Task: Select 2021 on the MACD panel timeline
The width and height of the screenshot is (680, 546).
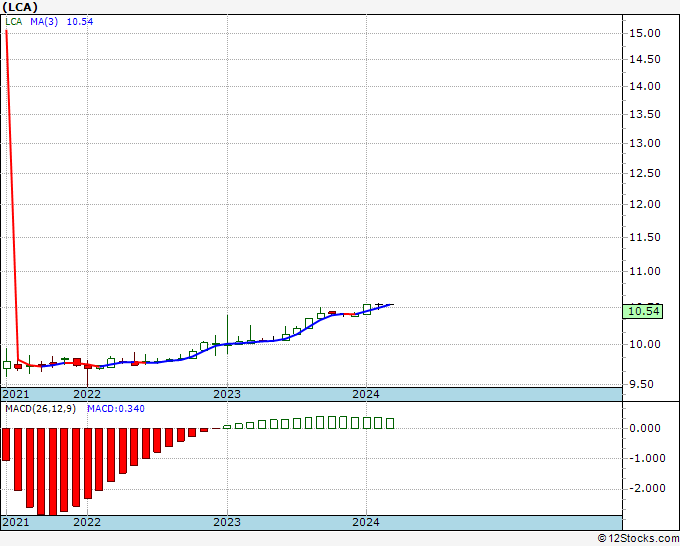Action: (16, 522)
